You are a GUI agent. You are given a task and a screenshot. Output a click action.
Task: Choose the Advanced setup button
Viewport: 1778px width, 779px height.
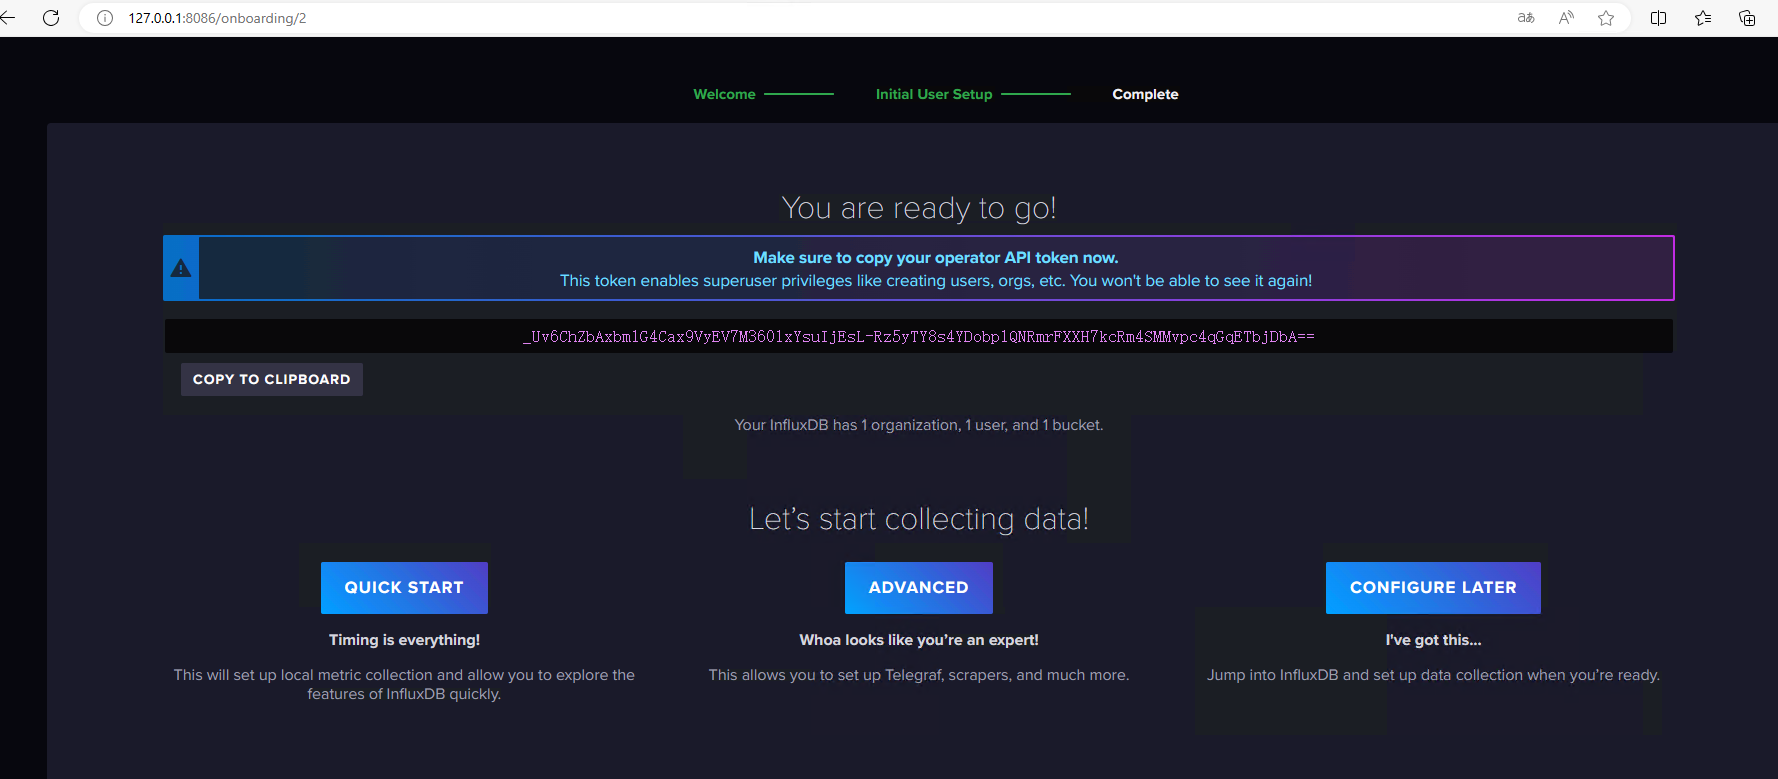(x=919, y=588)
